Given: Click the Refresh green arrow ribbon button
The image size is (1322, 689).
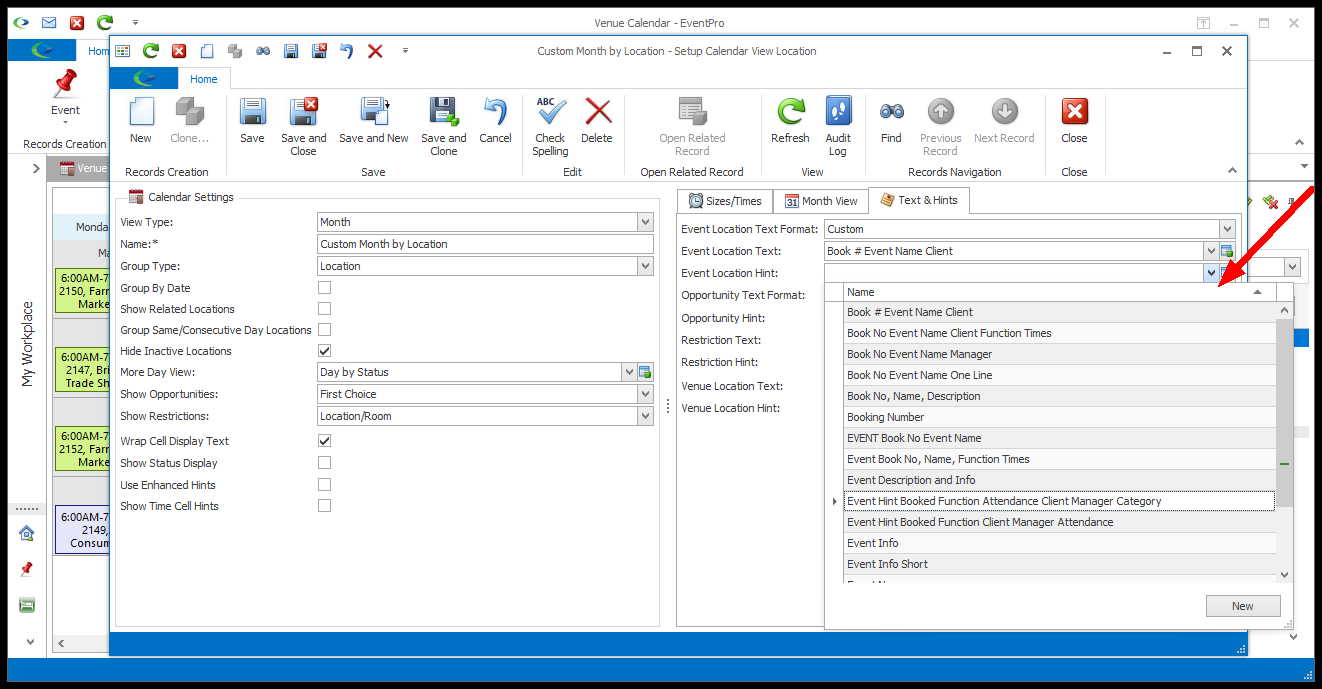Looking at the screenshot, I should pyautogui.click(x=791, y=121).
